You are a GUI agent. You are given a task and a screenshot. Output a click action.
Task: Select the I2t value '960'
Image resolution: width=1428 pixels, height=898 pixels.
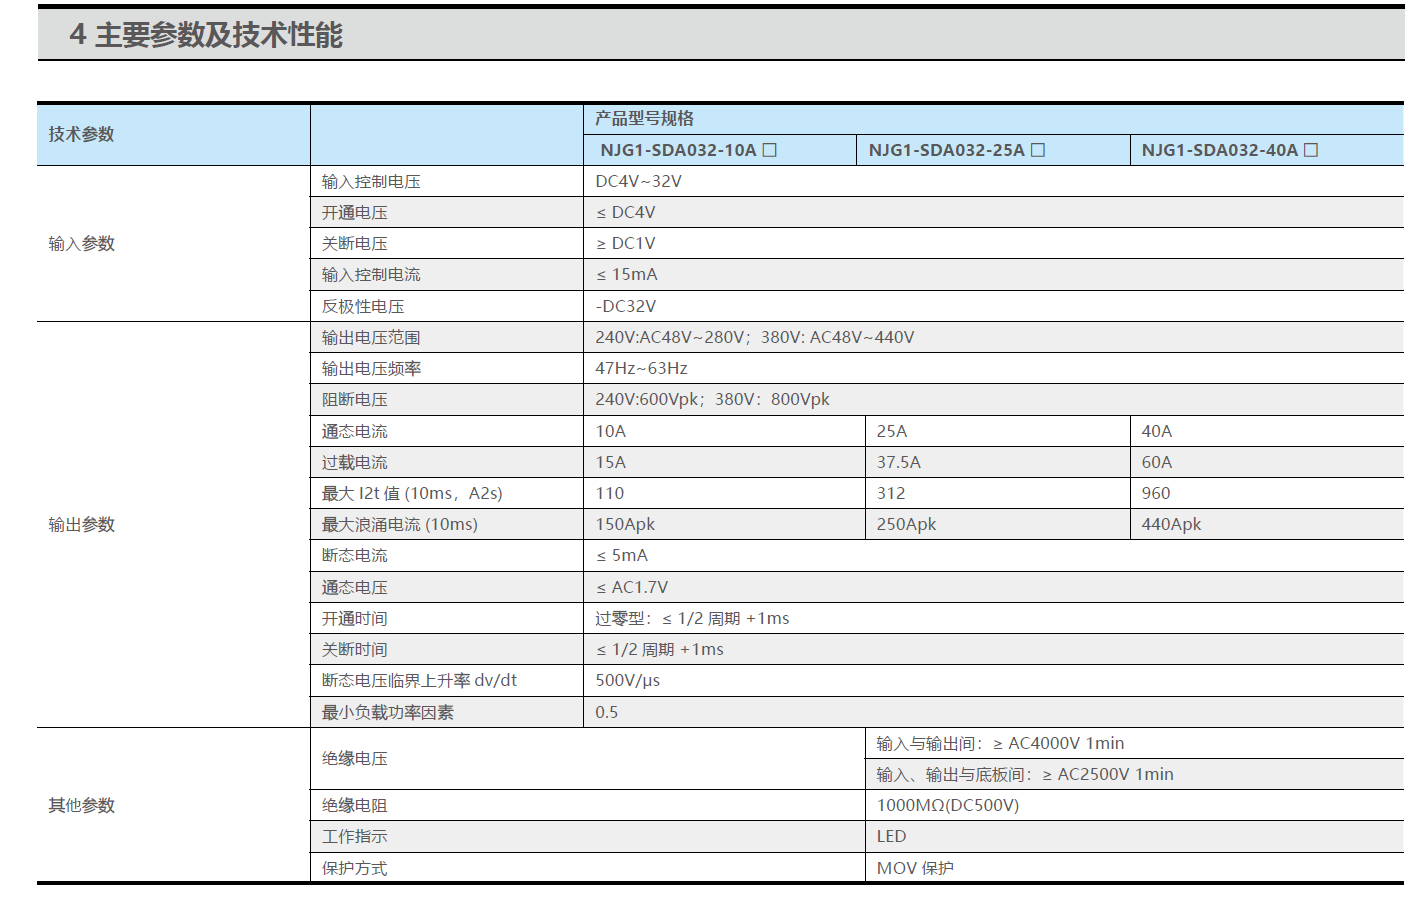(x=1156, y=493)
